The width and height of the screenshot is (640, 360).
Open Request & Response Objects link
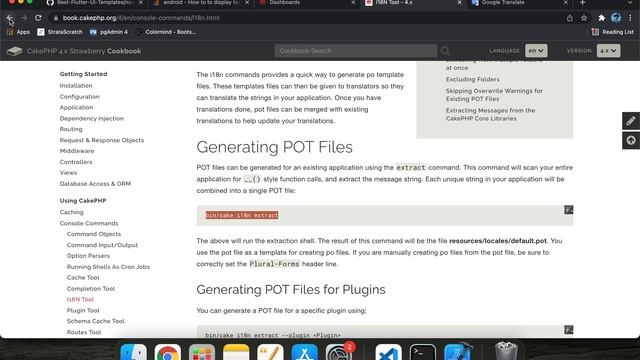[x=102, y=140]
